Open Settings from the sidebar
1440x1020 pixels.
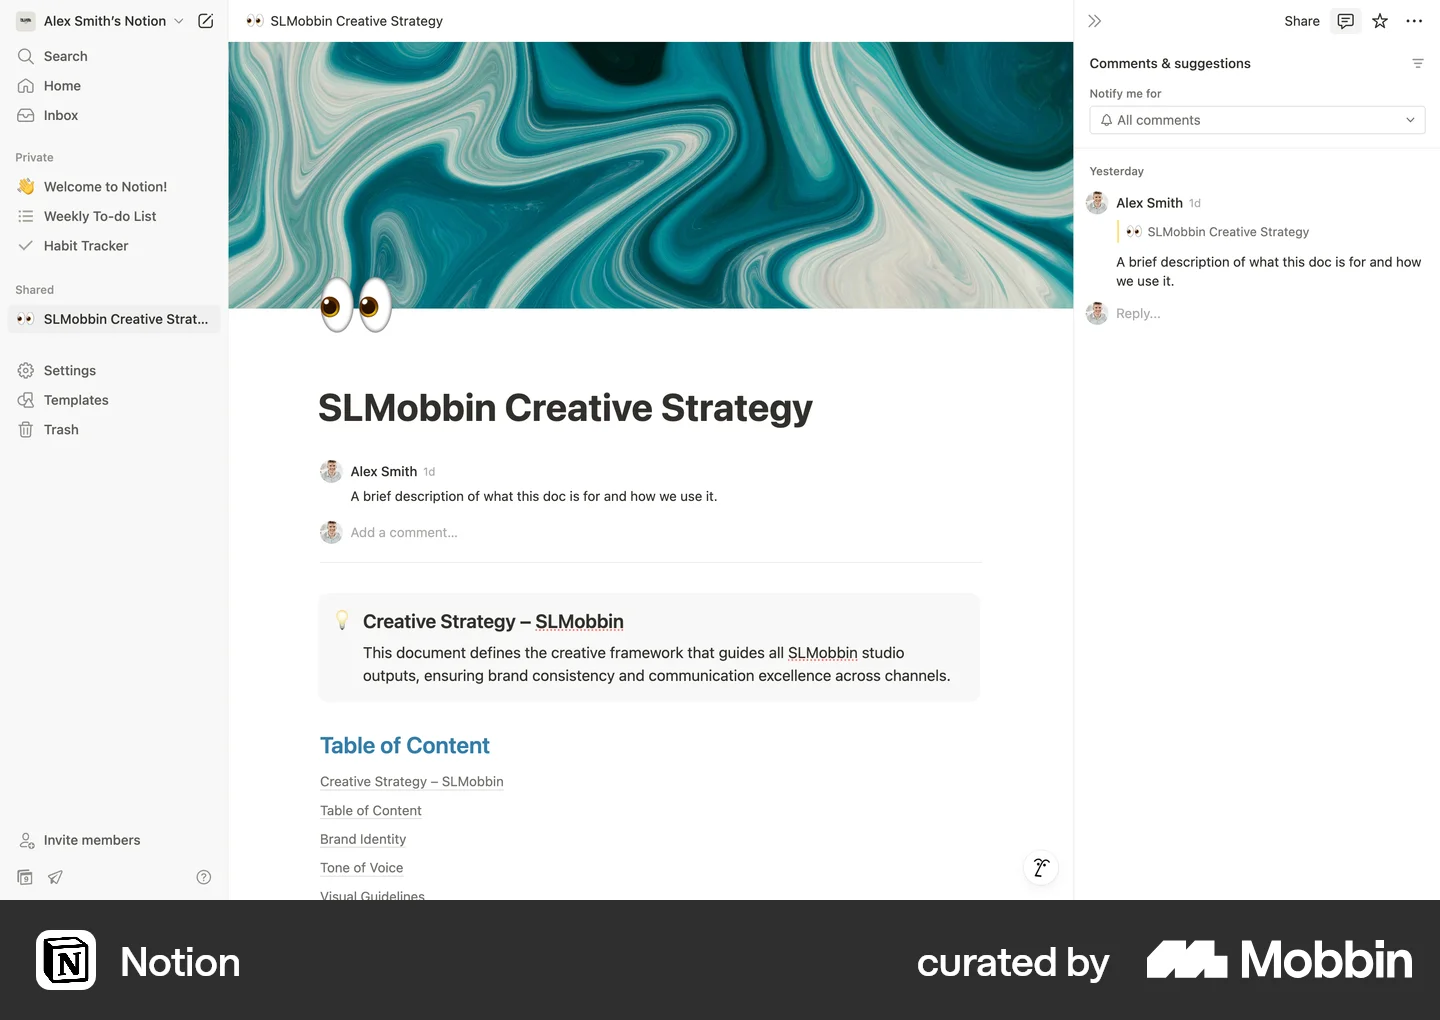[114, 370]
